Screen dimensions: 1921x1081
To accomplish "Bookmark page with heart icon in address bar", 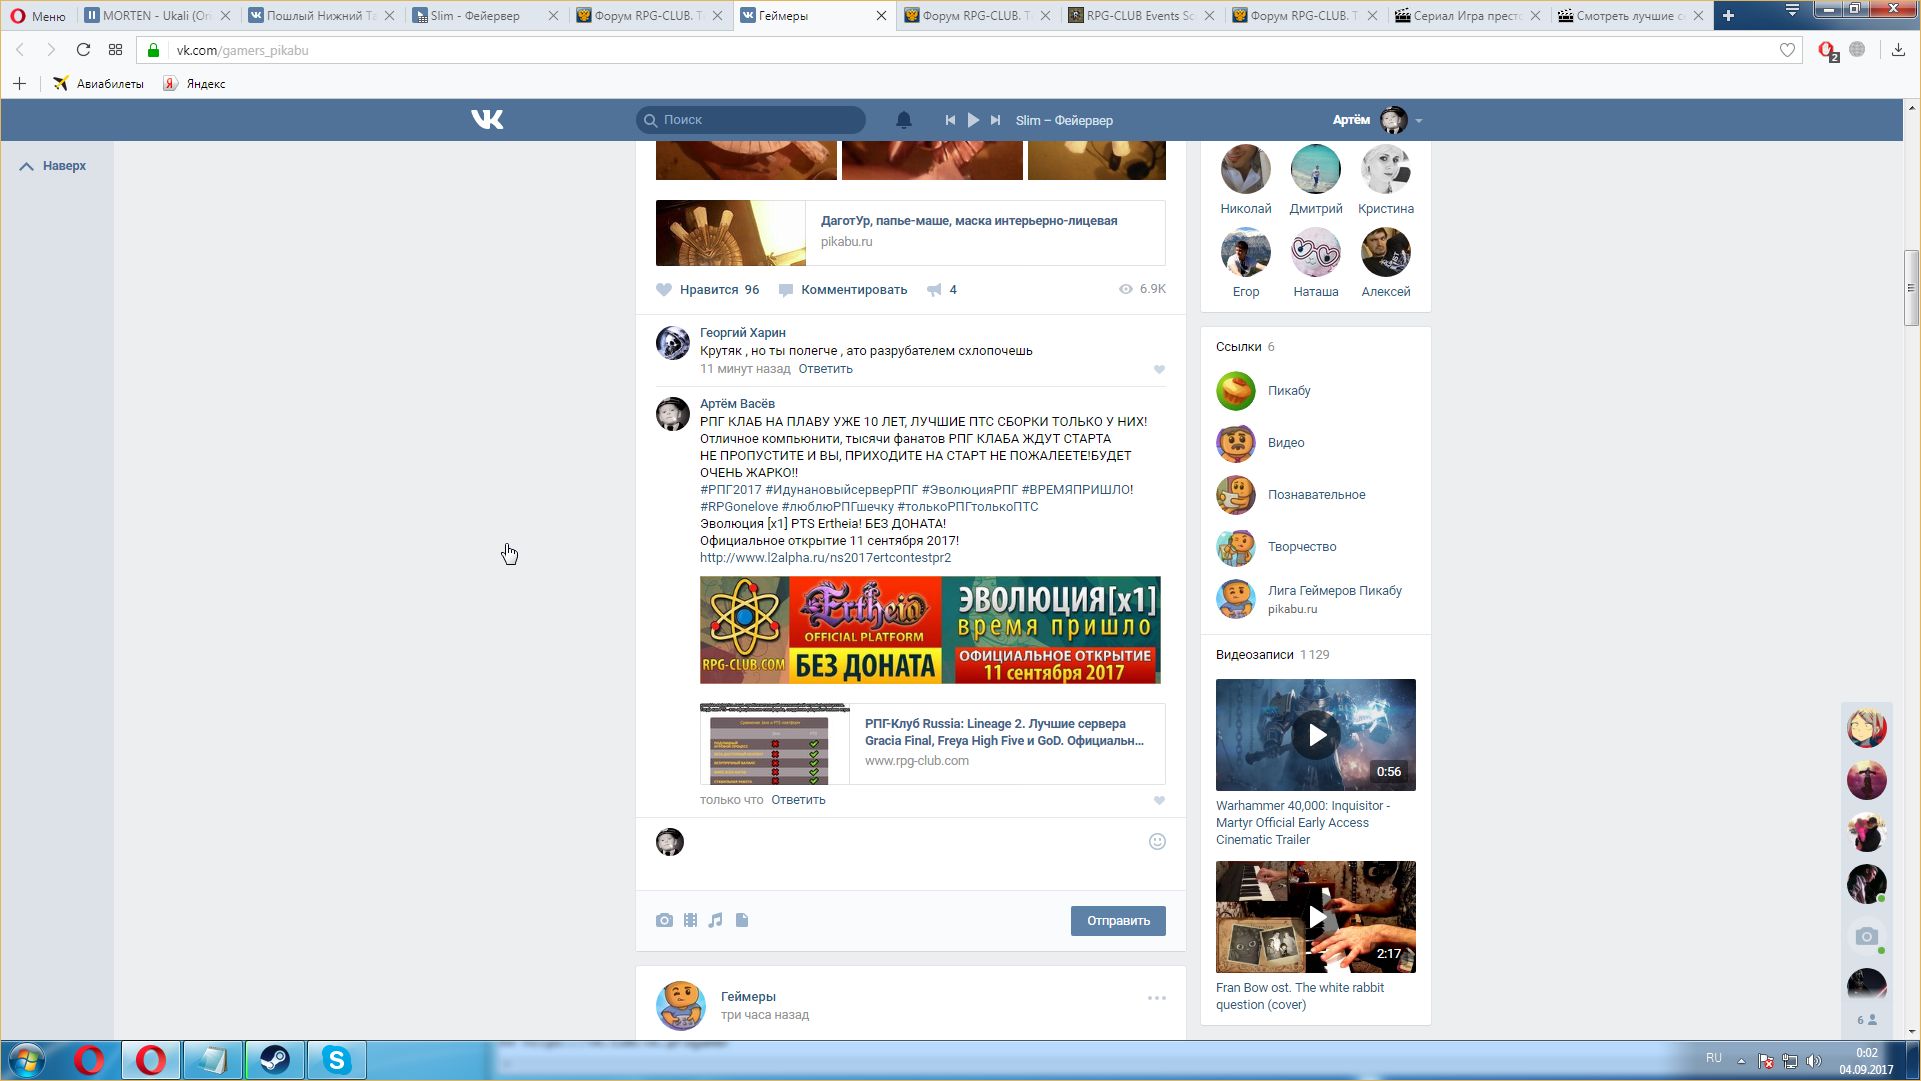I will click(x=1787, y=50).
